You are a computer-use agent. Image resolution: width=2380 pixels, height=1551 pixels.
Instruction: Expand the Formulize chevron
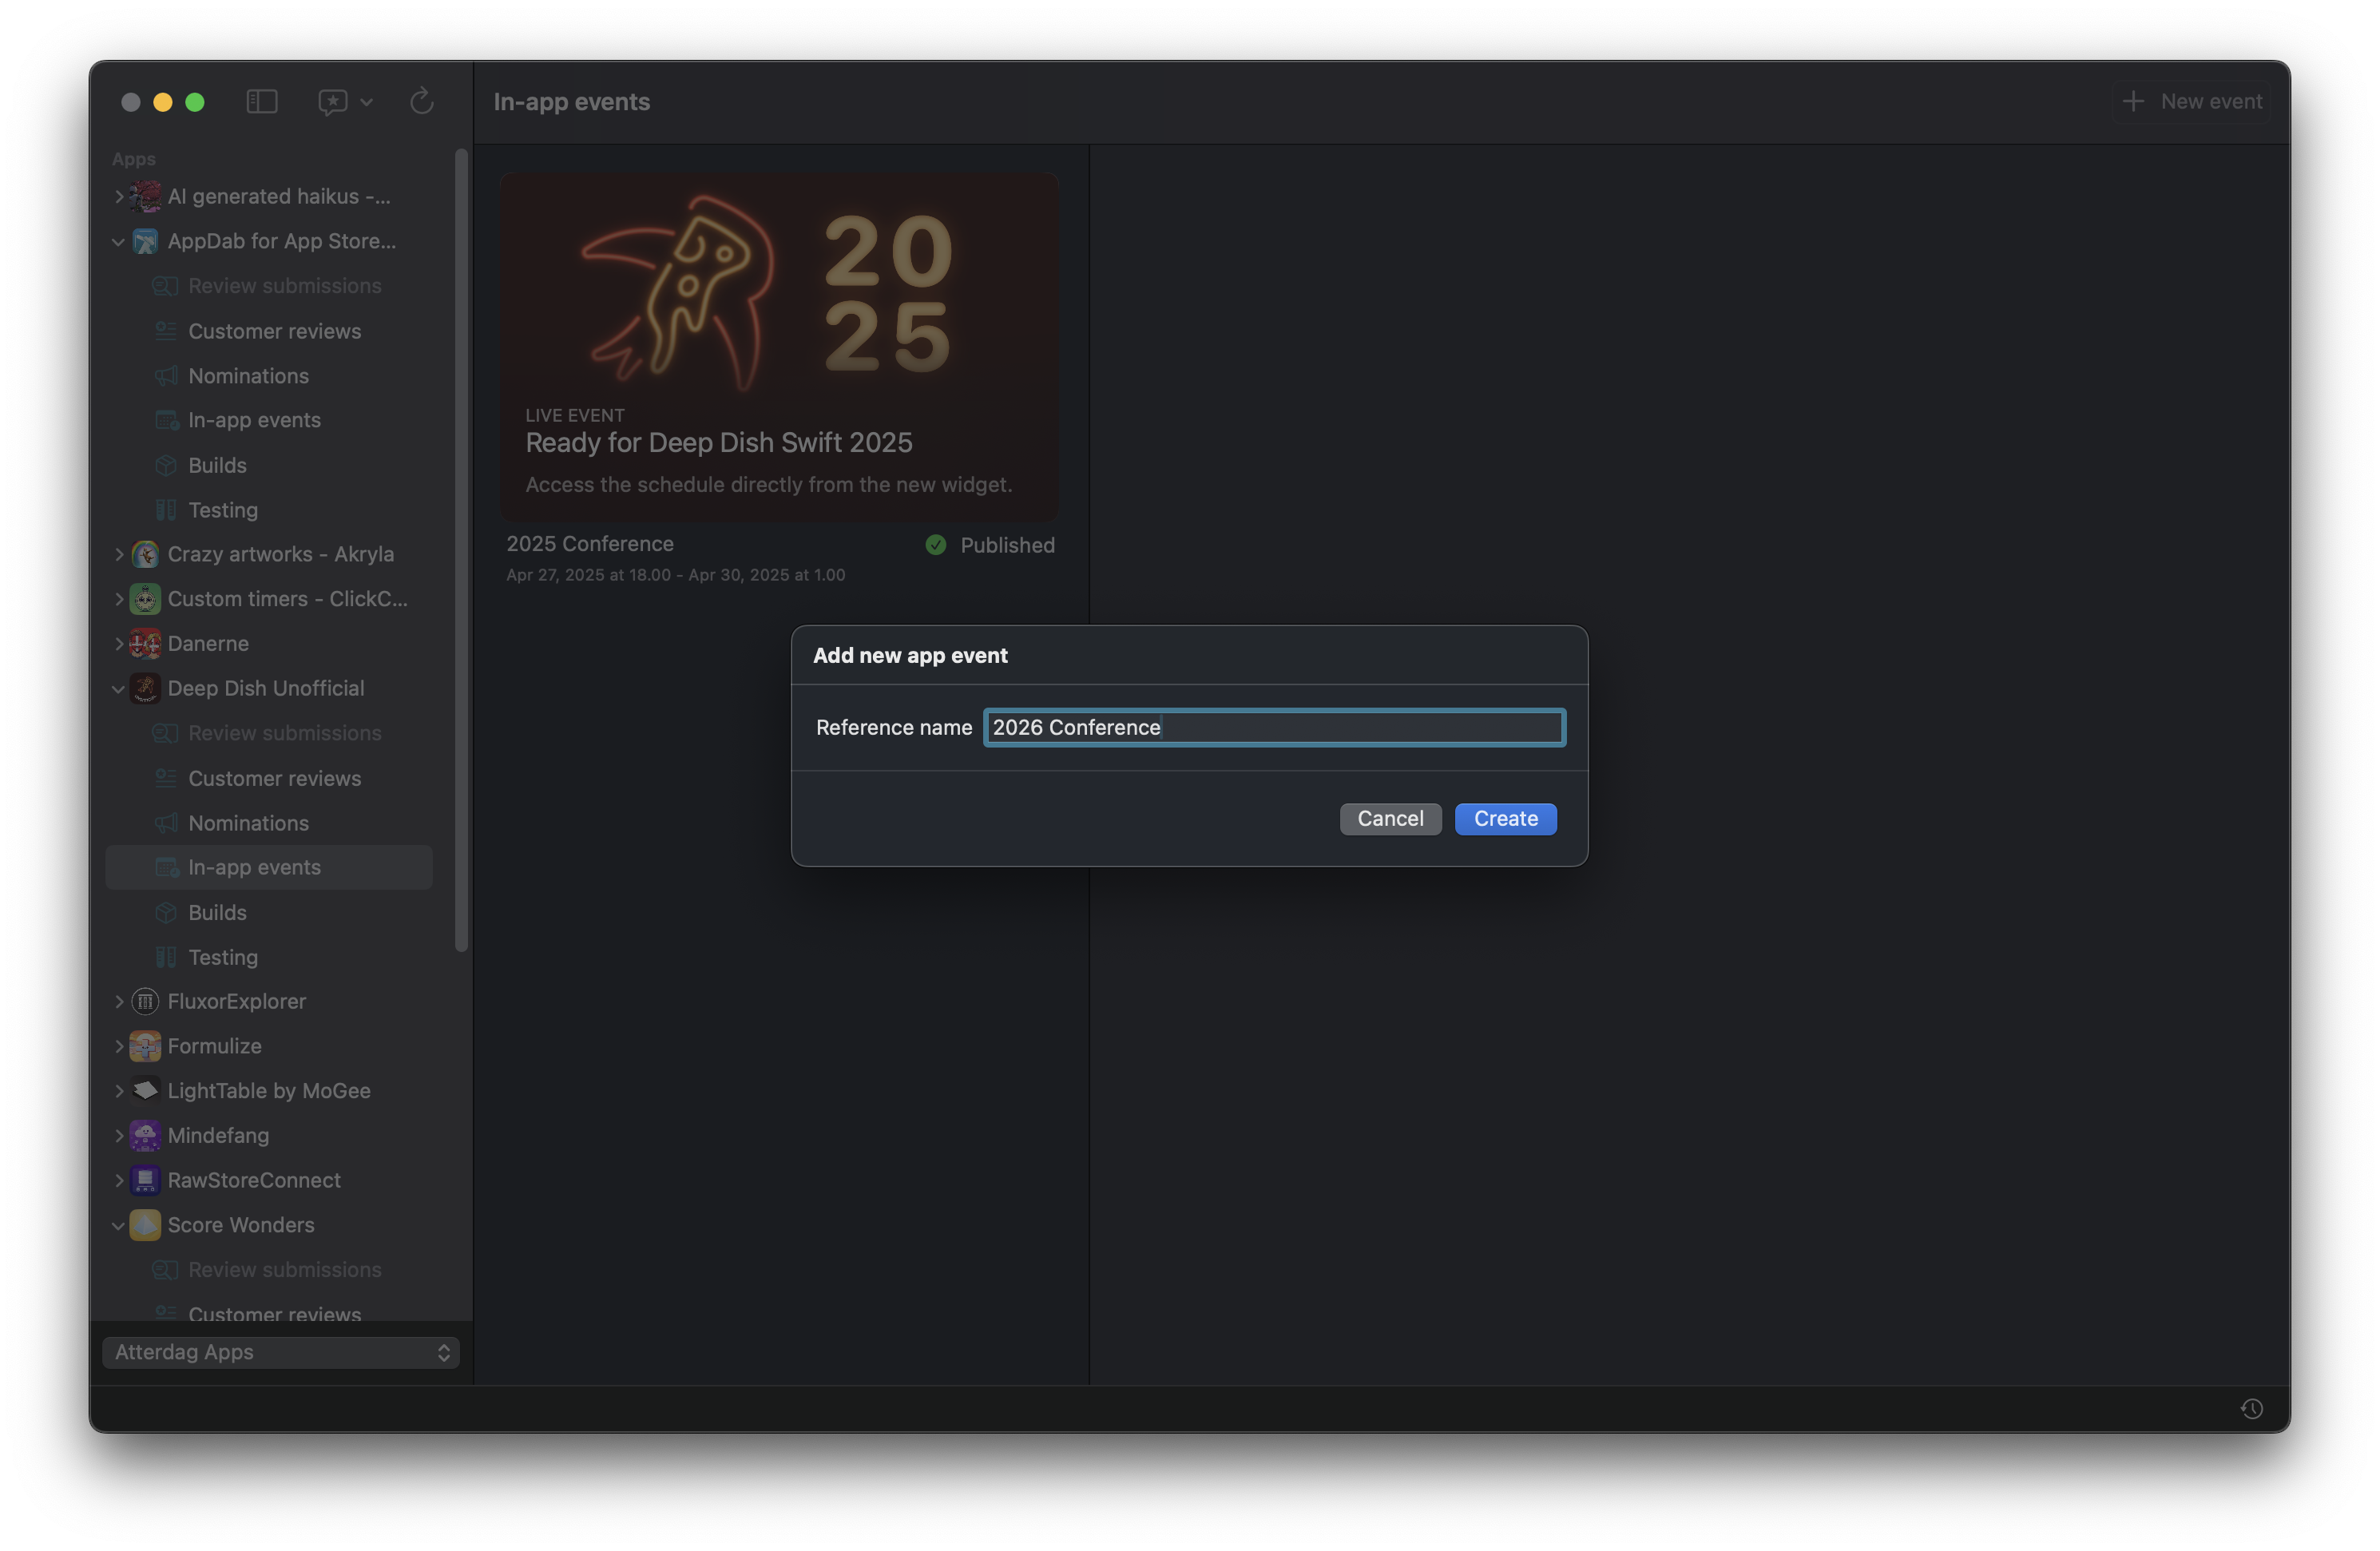click(119, 1046)
